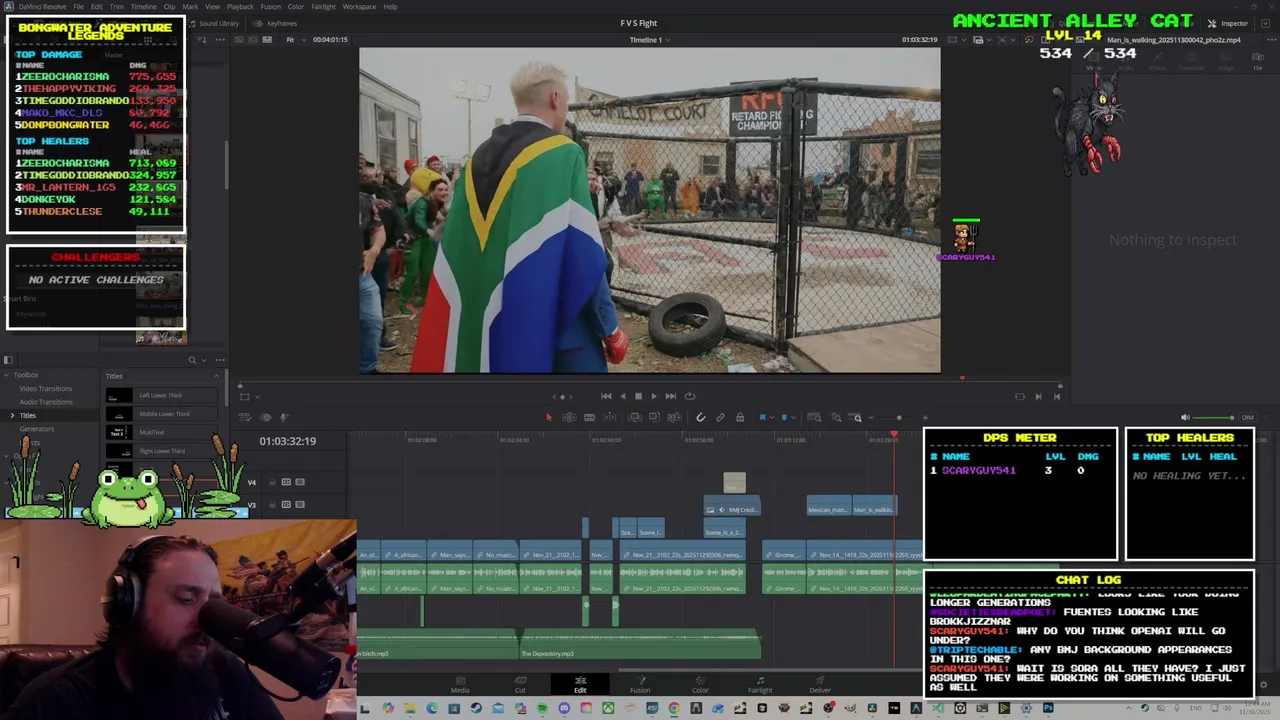The width and height of the screenshot is (1280, 720).
Task: Switch to the Deliver page
Action: tap(820, 685)
